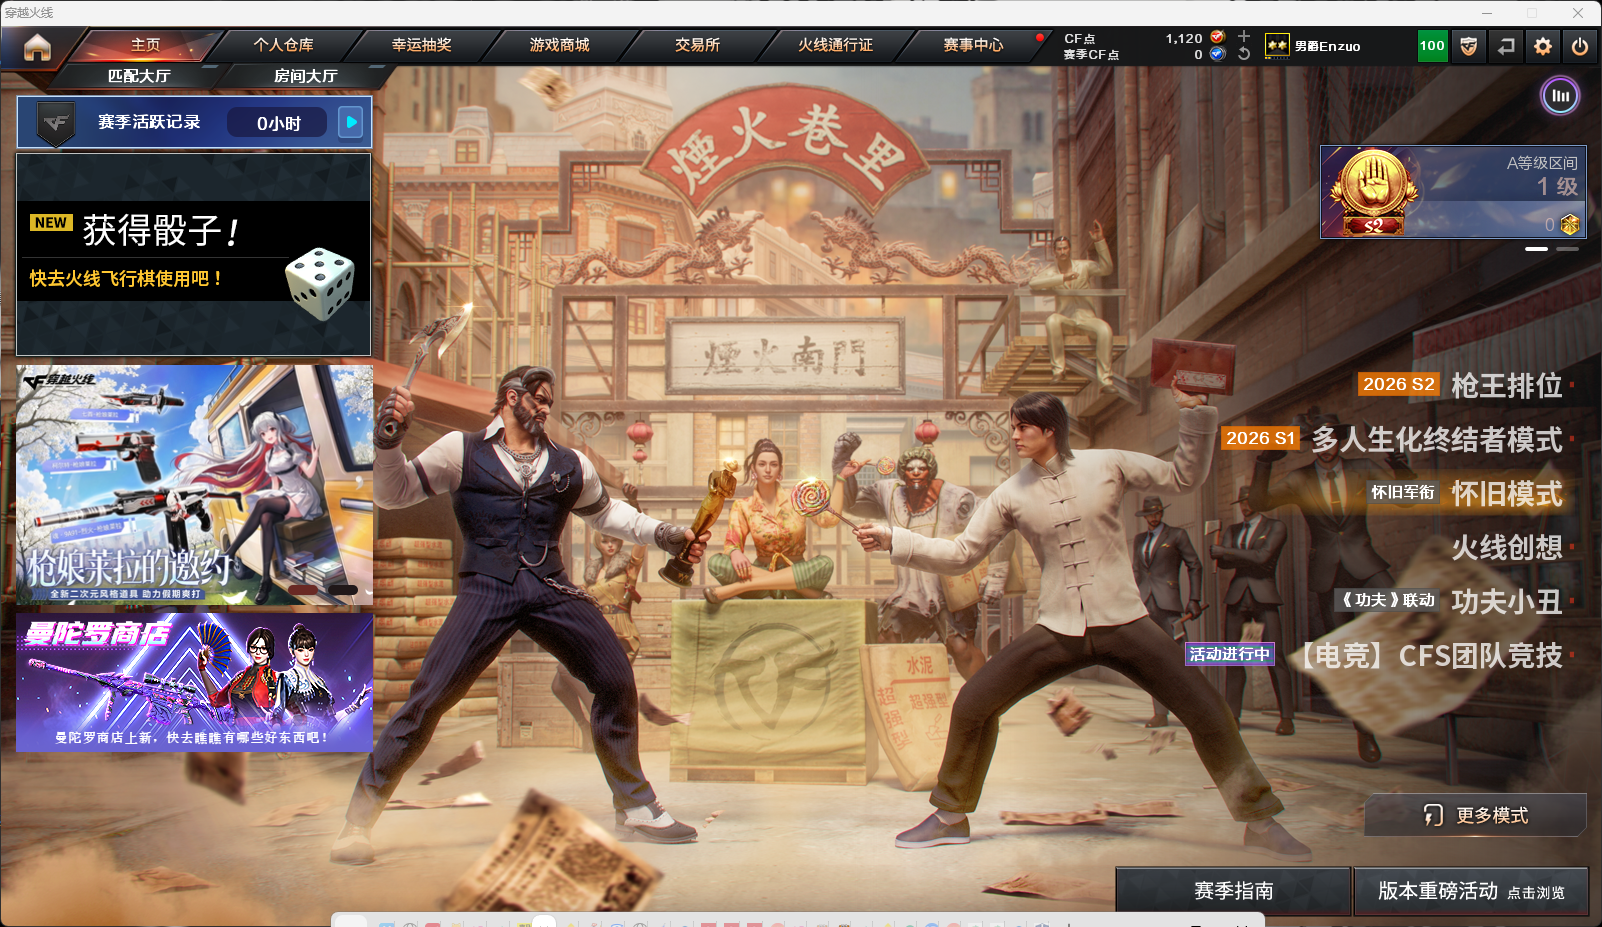The height and width of the screenshot is (927, 1602).
Task: Select the 功夫小丑 mode
Action: click(x=1507, y=602)
